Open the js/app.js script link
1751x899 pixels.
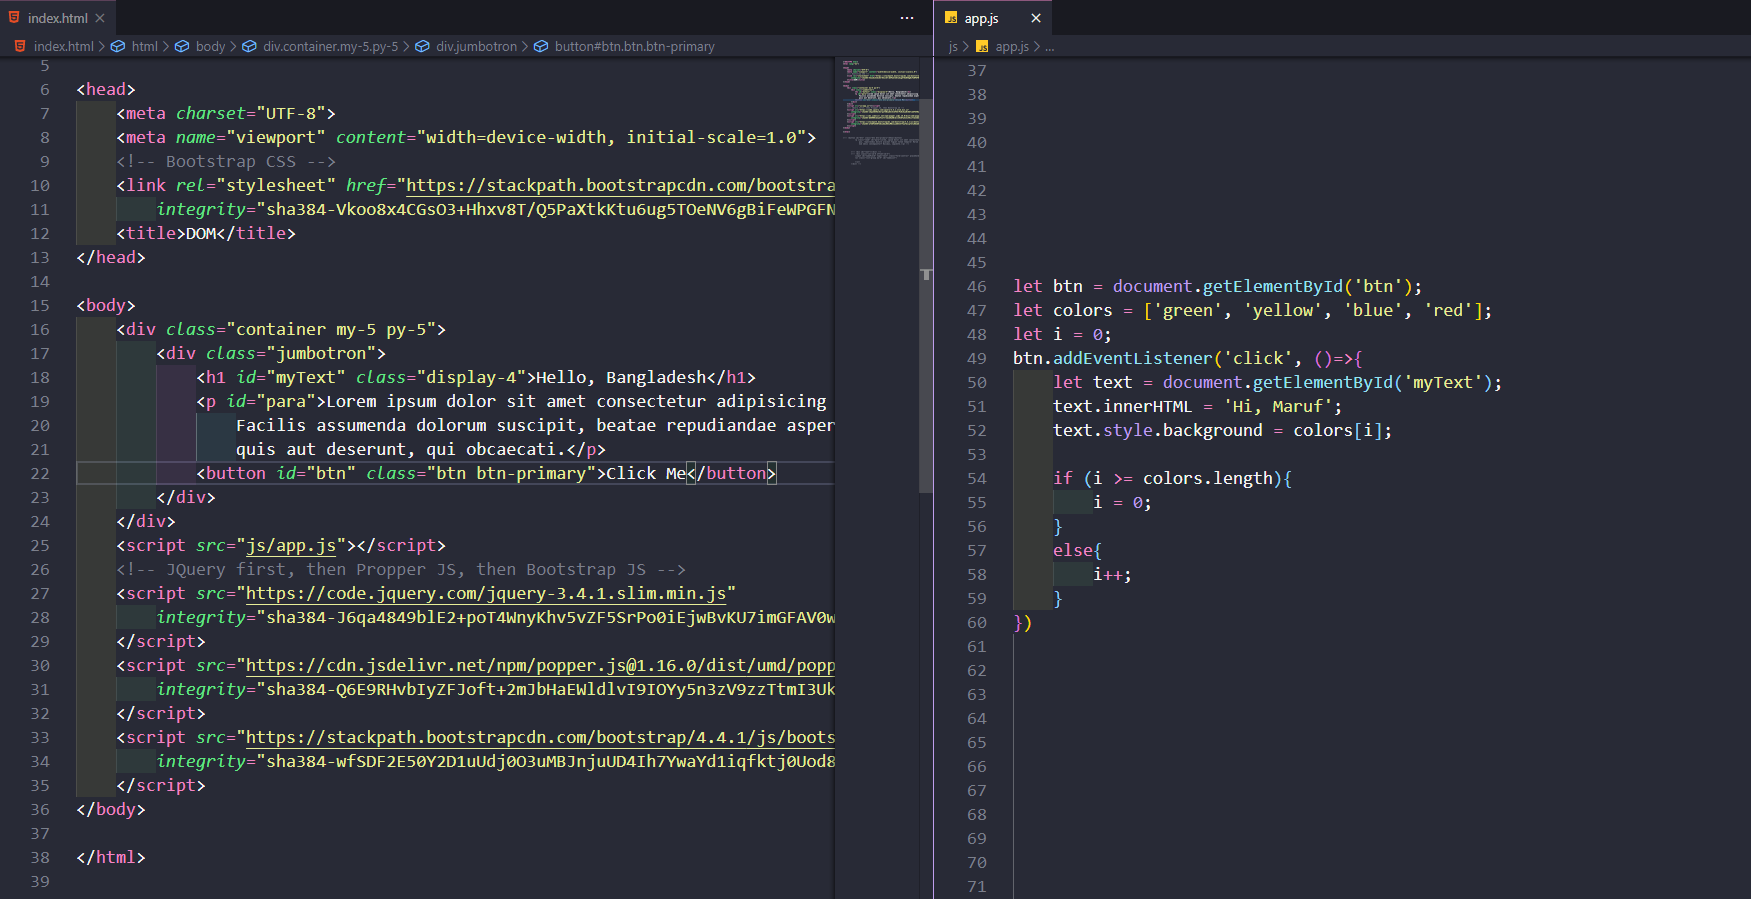(291, 545)
